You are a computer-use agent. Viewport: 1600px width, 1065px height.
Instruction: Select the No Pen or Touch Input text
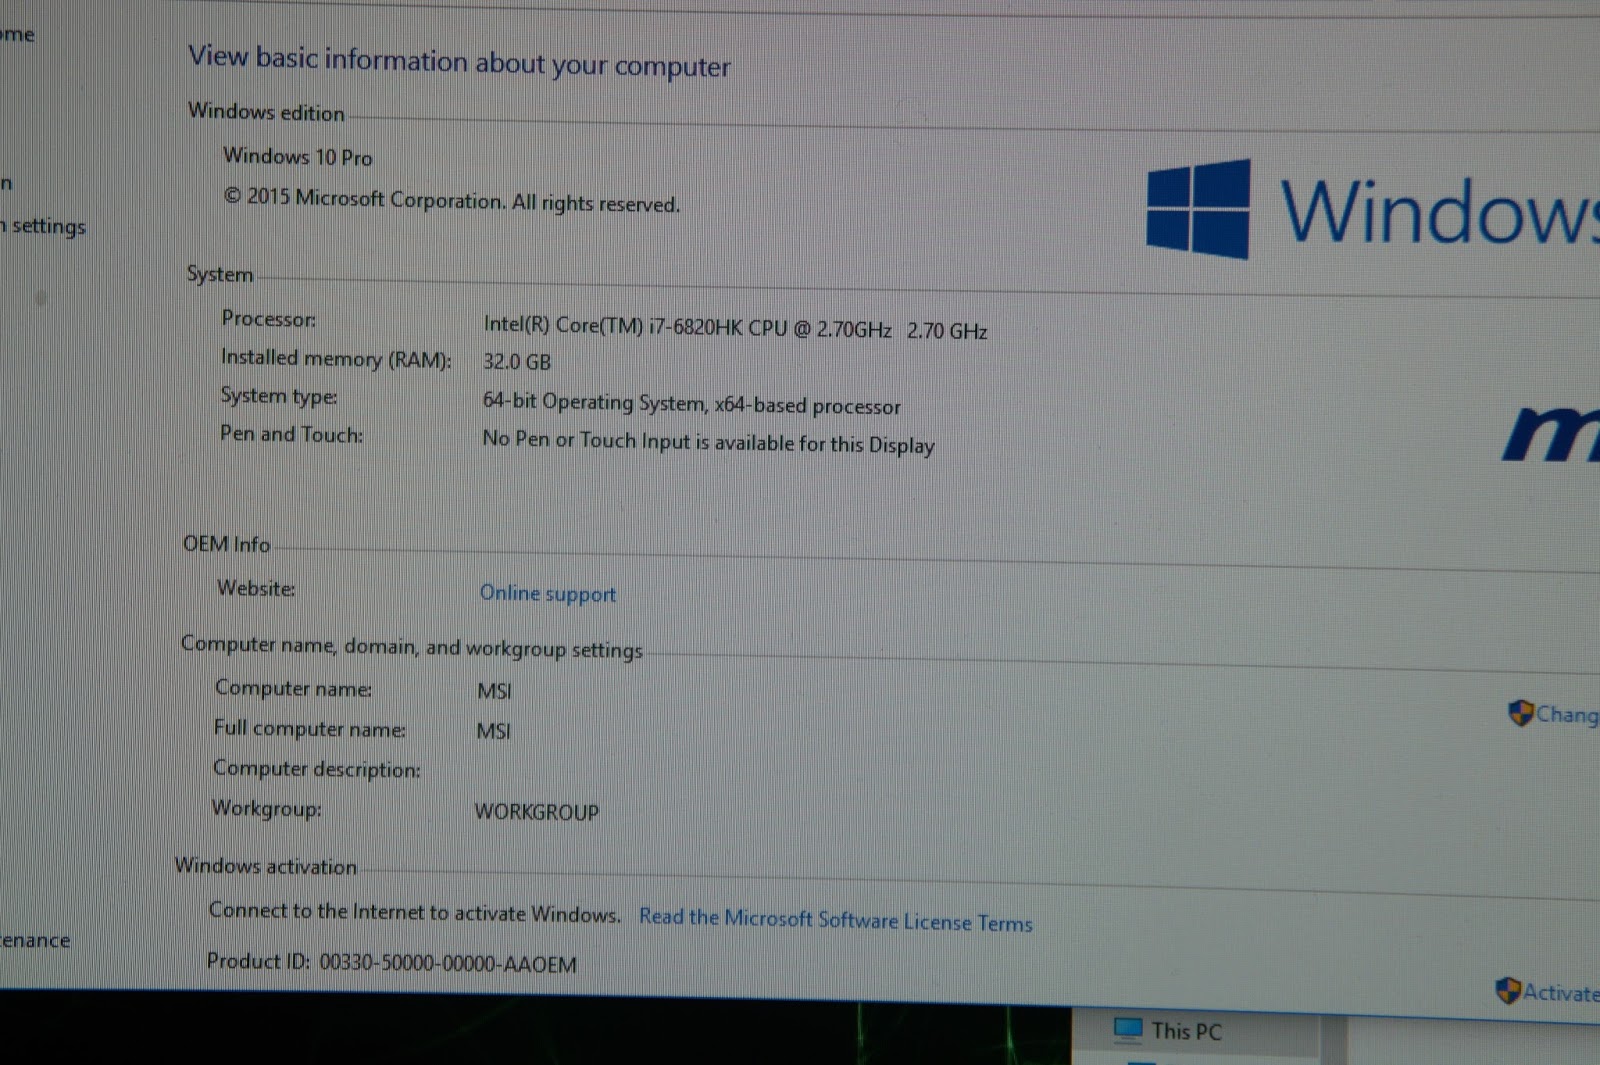[708, 442]
